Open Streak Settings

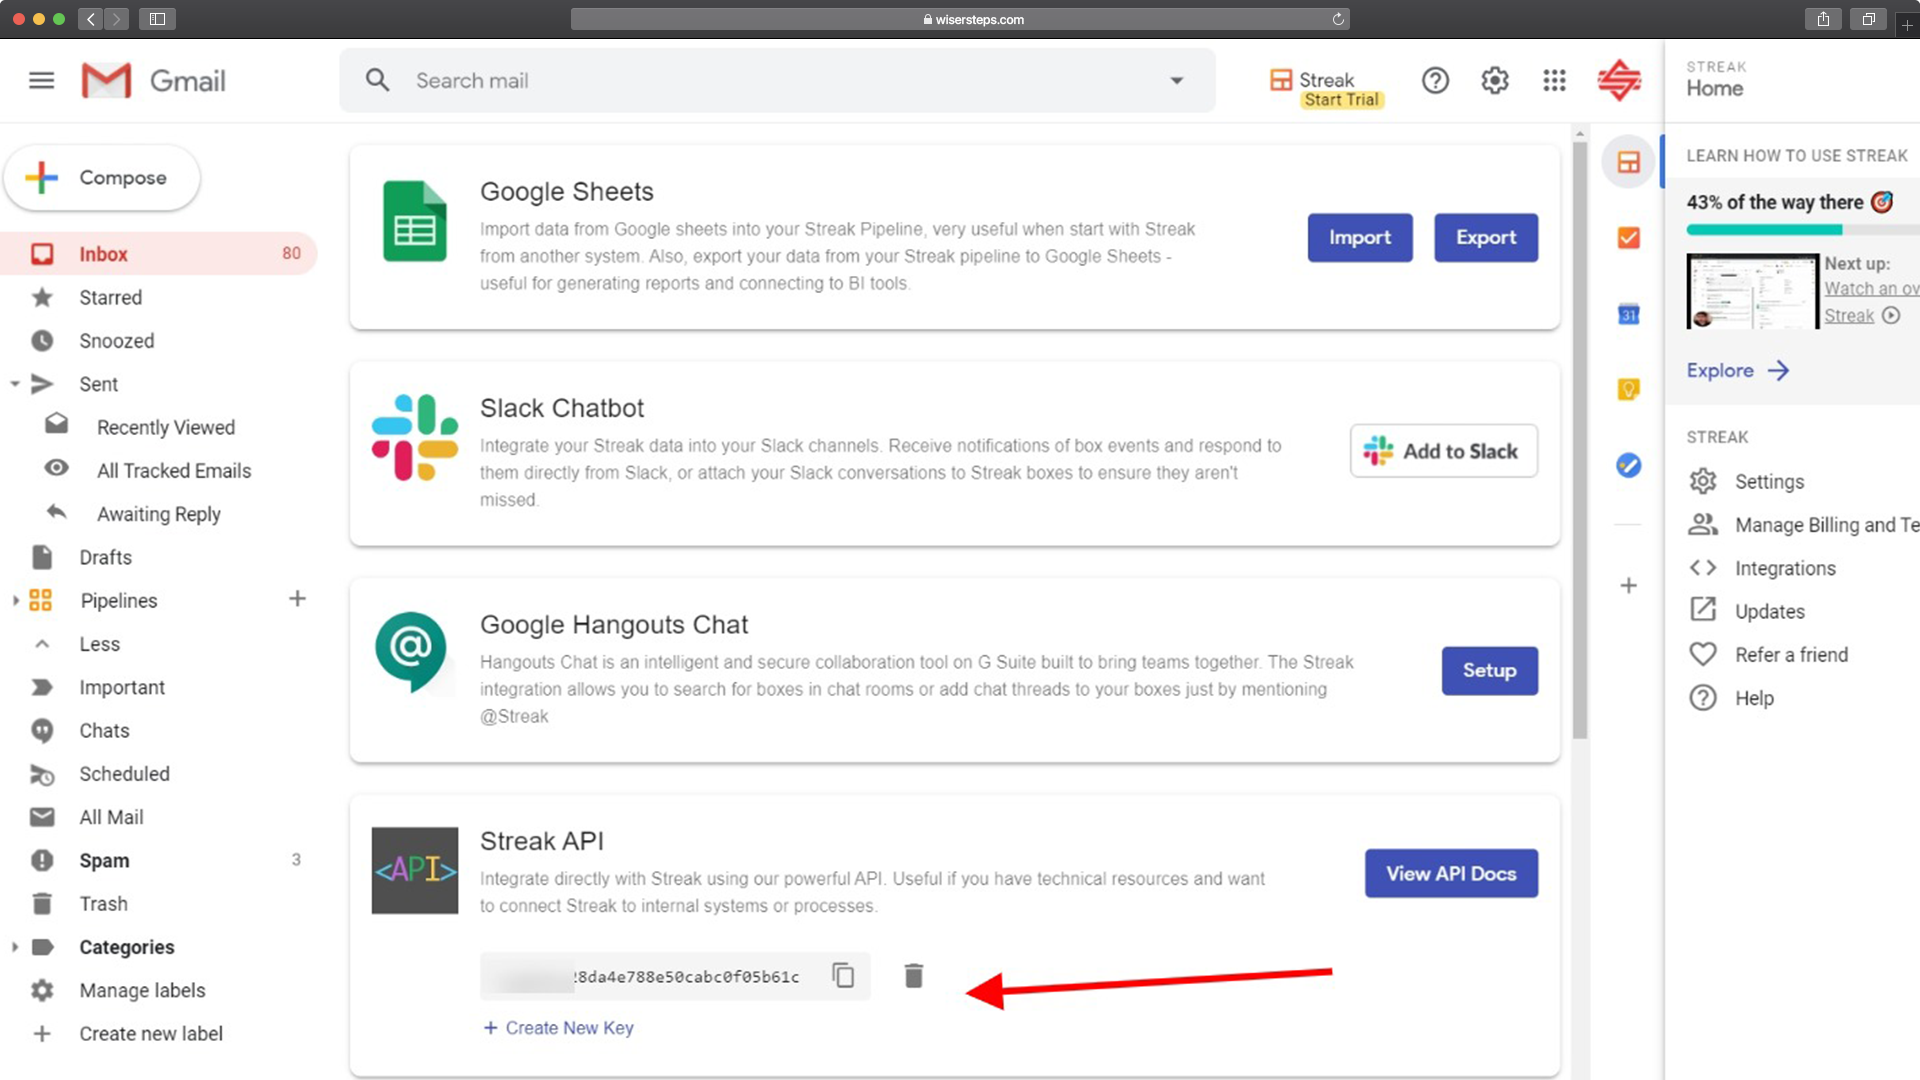tap(1769, 482)
